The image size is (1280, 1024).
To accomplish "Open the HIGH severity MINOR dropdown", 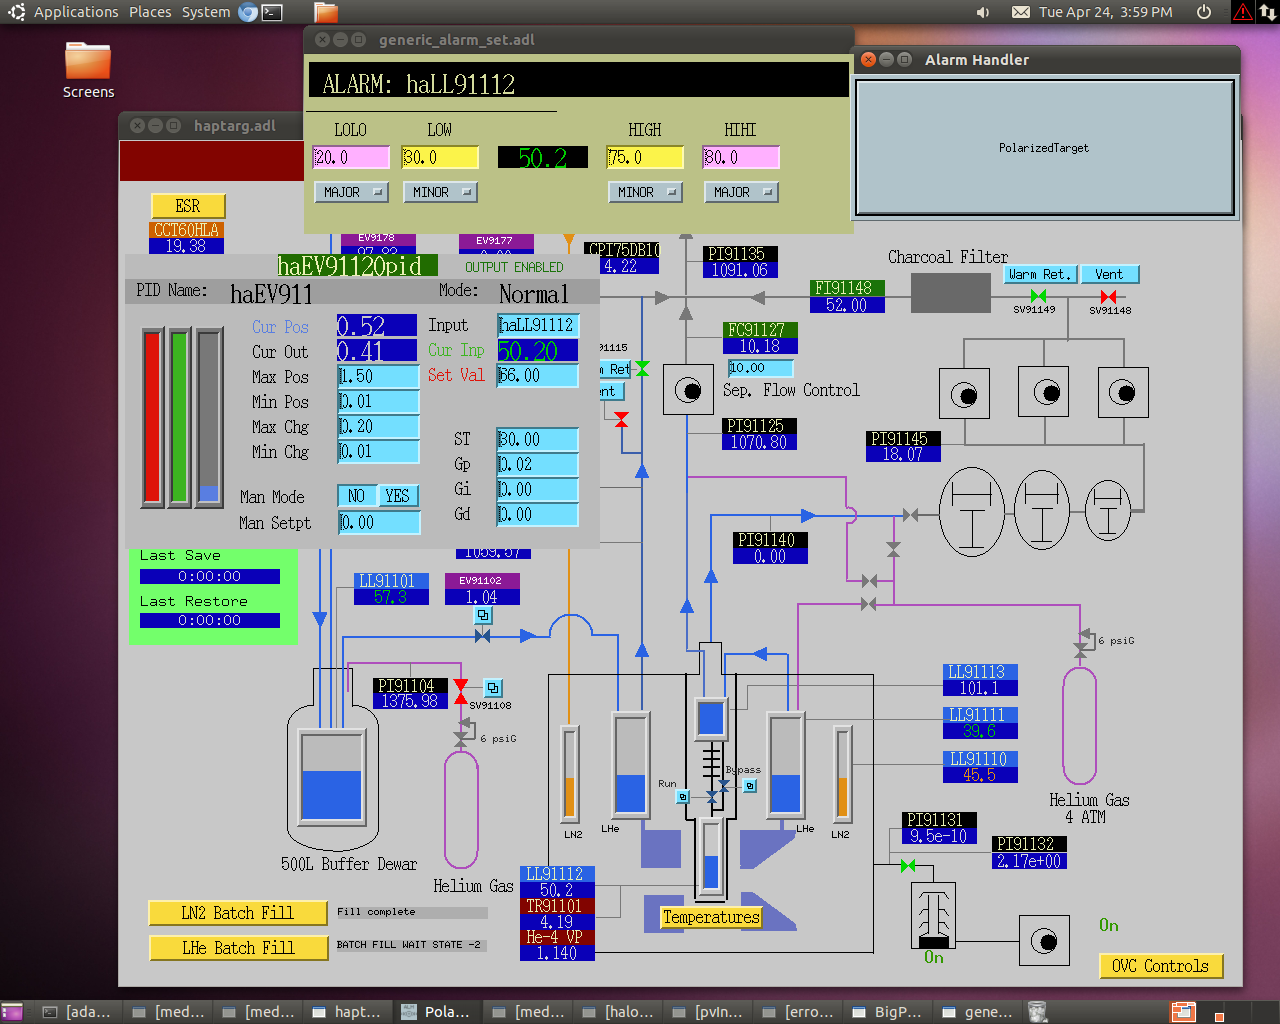I will [x=645, y=192].
